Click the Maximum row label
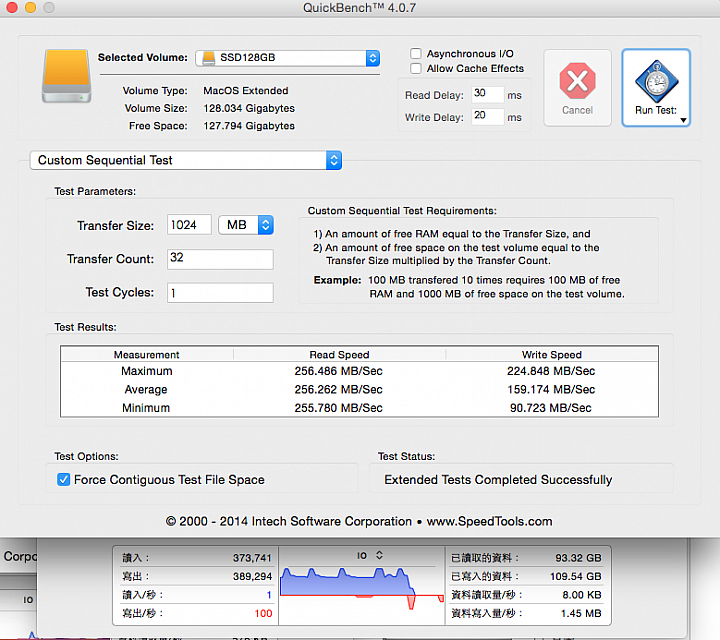 147,371
